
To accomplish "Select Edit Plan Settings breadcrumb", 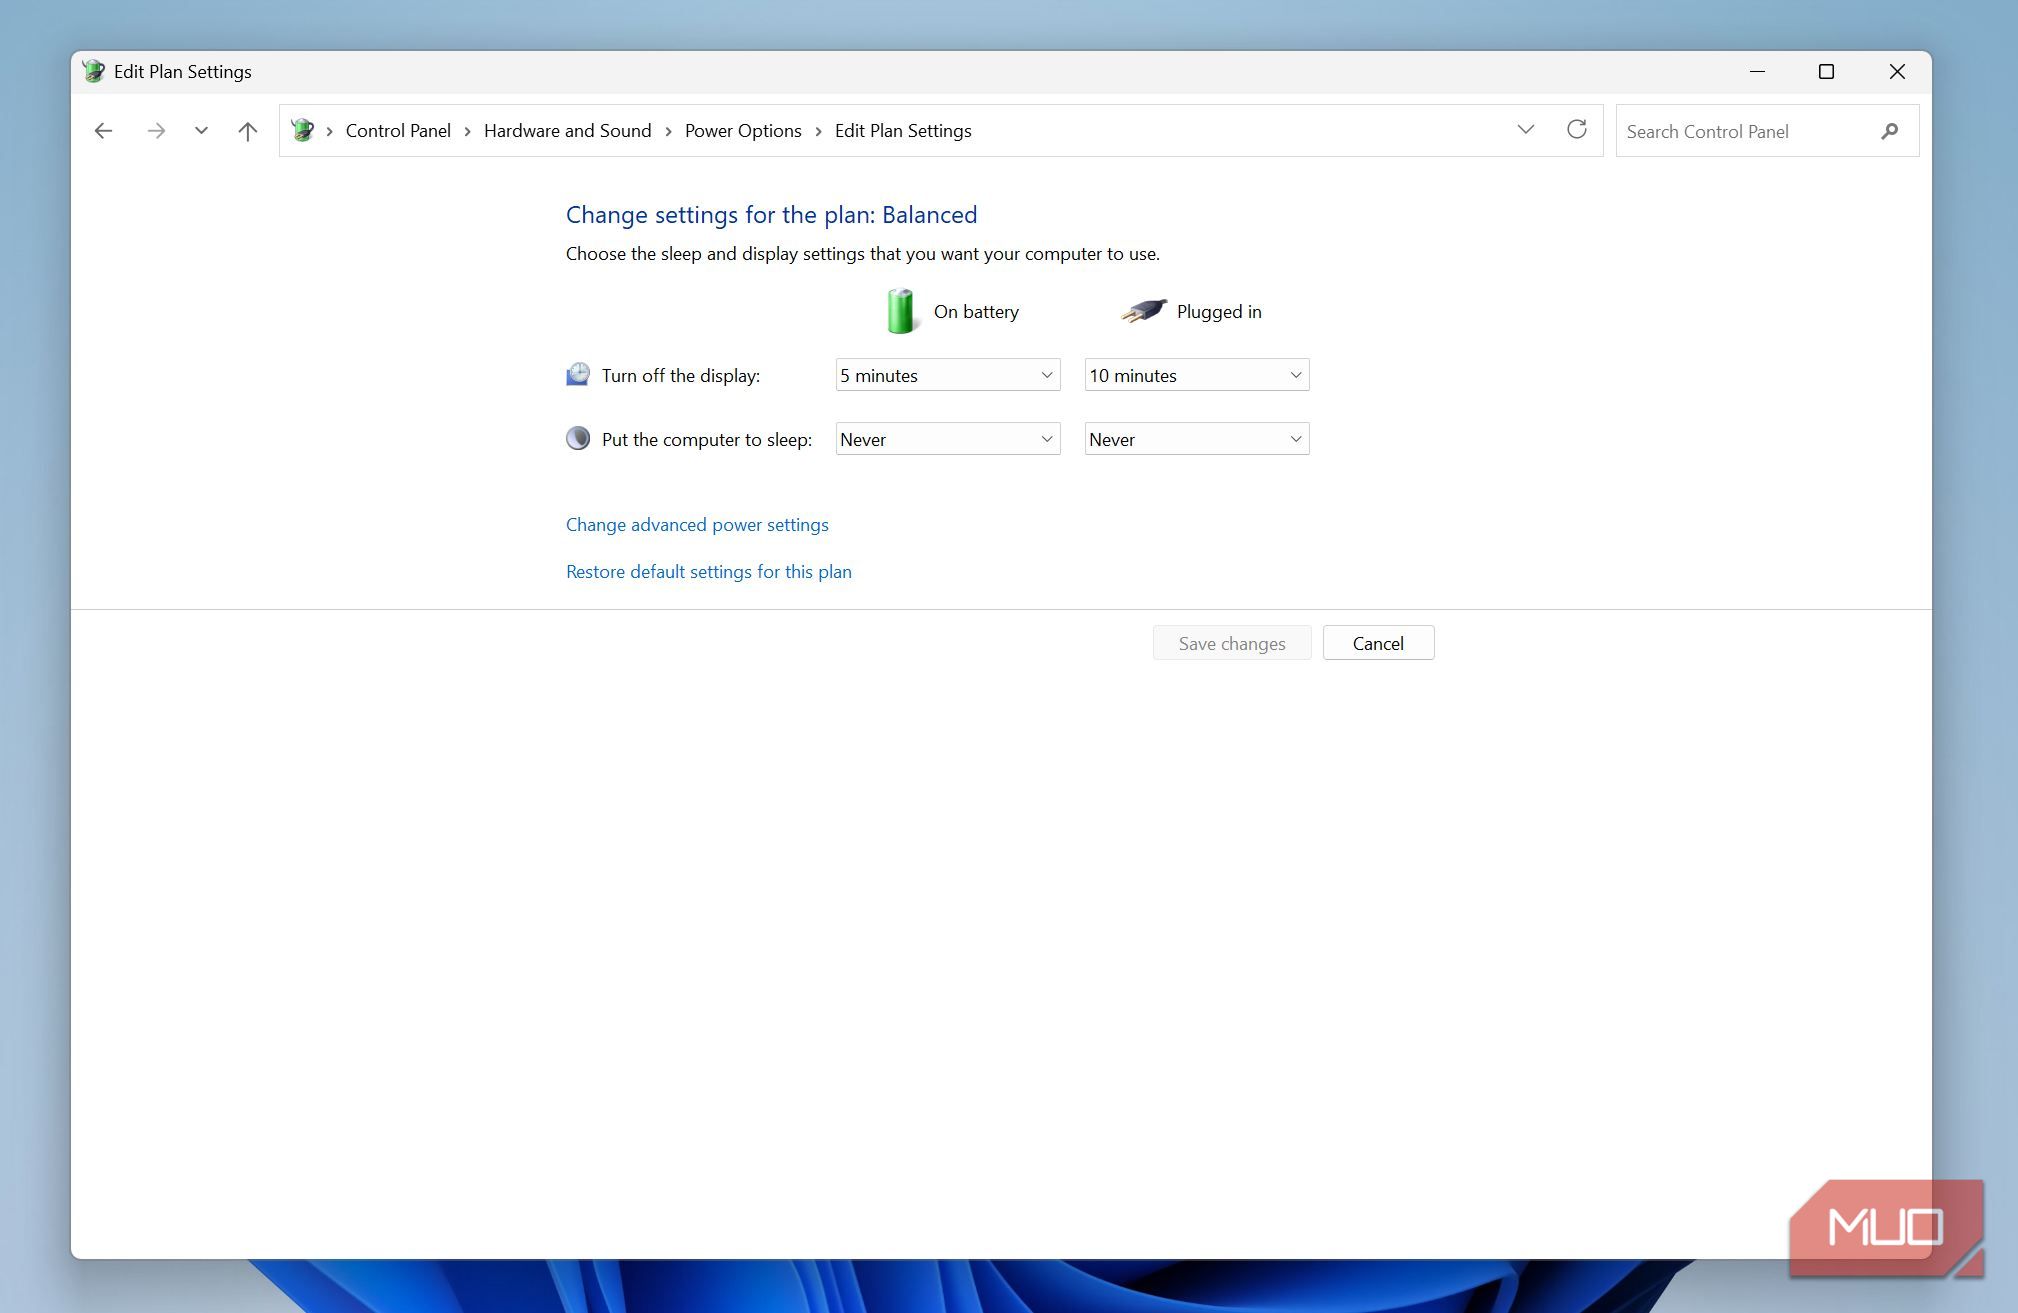I will (x=903, y=131).
